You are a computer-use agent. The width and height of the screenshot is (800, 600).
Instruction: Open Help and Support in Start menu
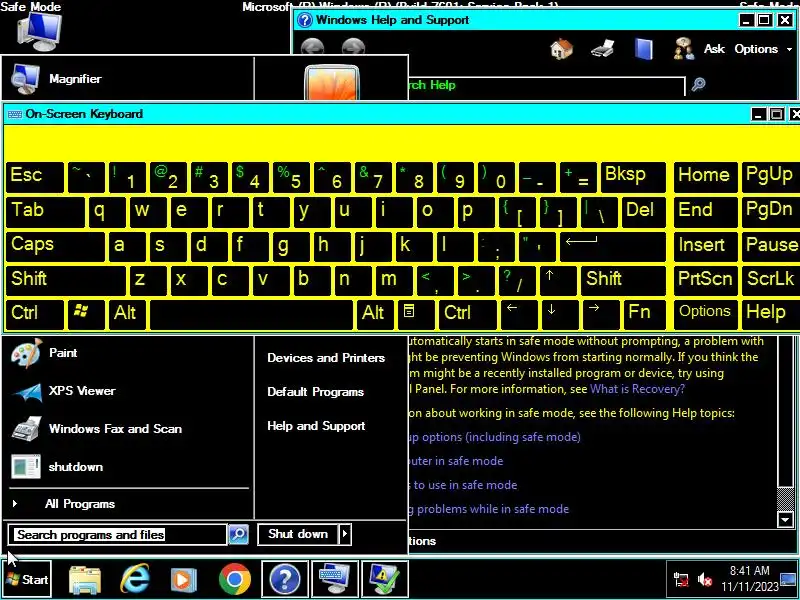pos(316,426)
